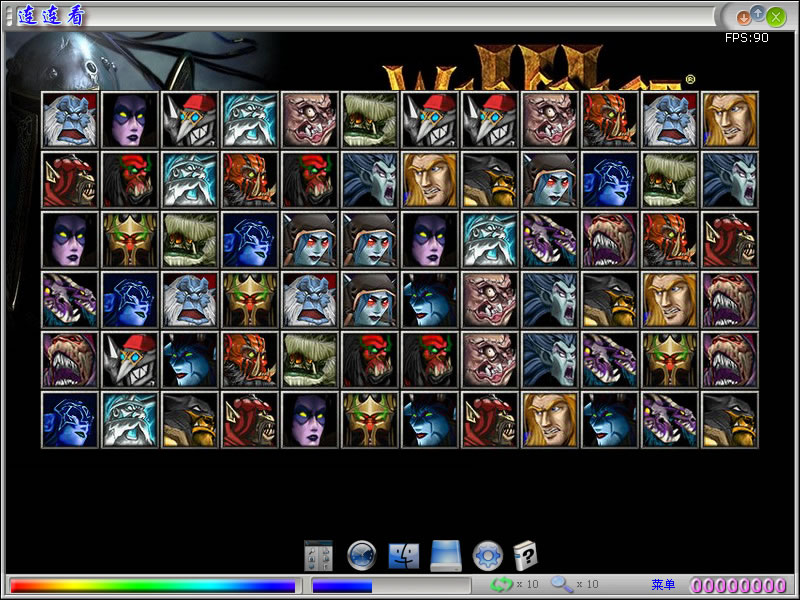
Task: Click the blue clock icon in the dock
Action: tap(362, 556)
